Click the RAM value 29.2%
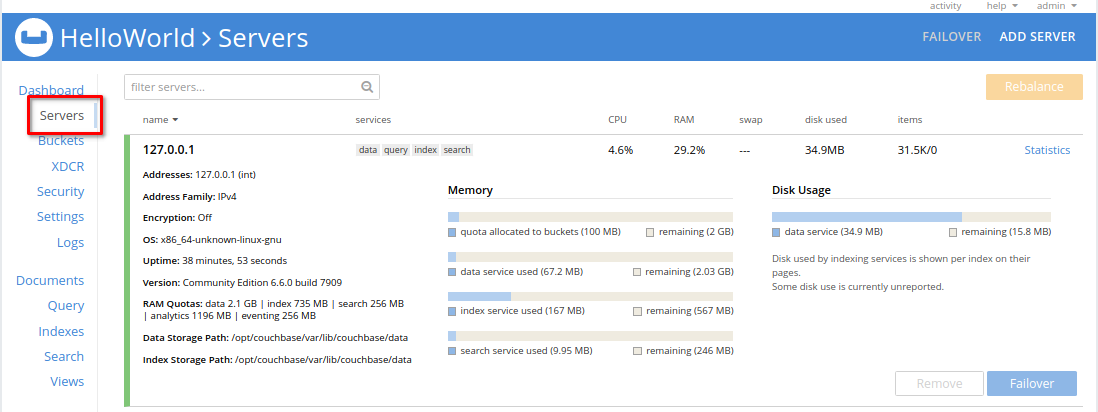The image size is (1098, 412). (689, 150)
